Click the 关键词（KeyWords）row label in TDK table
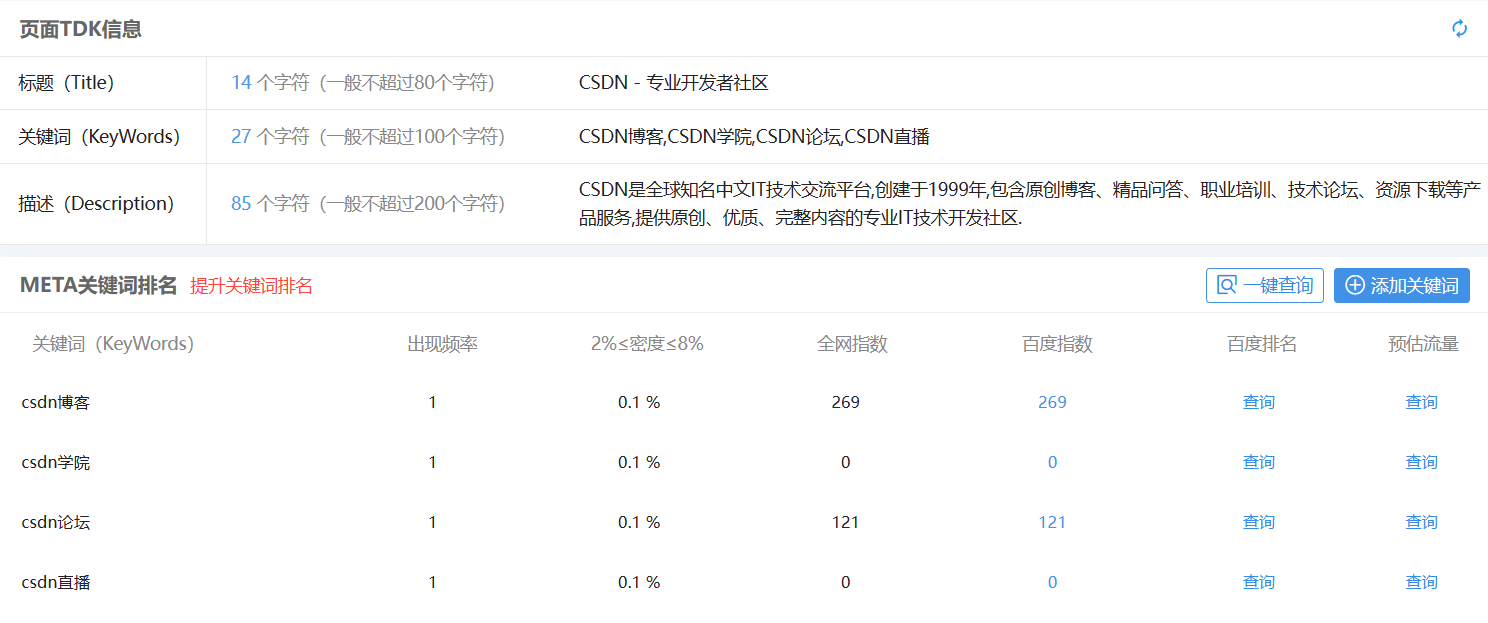Screen dimensions: 1488x623 pyautogui.click(x=99, y=137)
